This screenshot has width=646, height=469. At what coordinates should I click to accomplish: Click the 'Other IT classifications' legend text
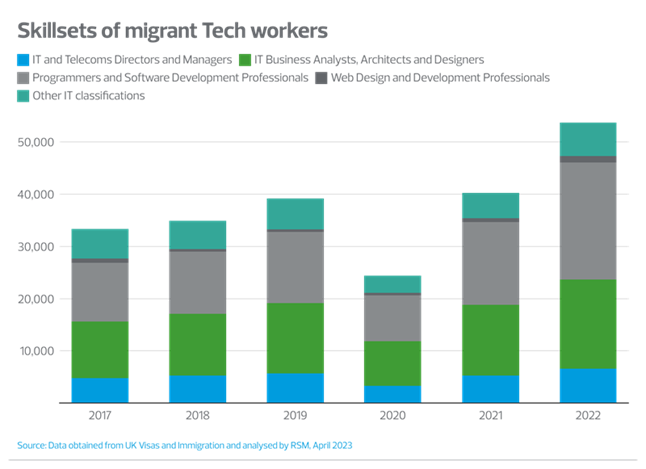tap(88, 96)
